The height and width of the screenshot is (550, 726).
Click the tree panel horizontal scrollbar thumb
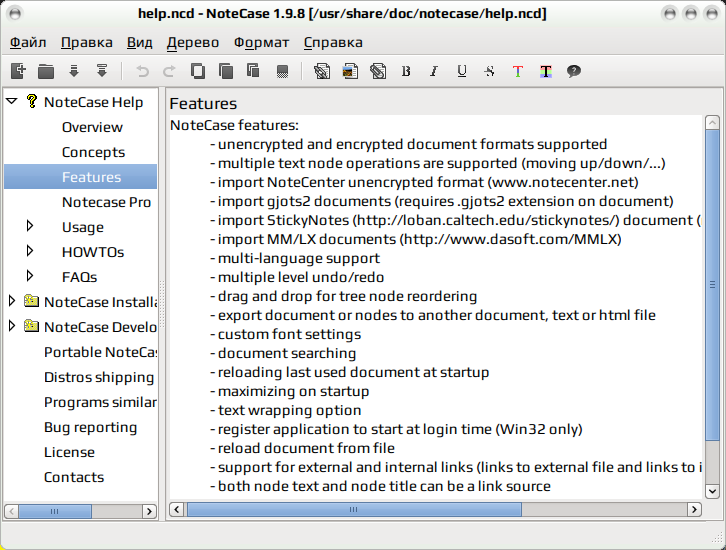pyautogui.click(x=55, y=511)
